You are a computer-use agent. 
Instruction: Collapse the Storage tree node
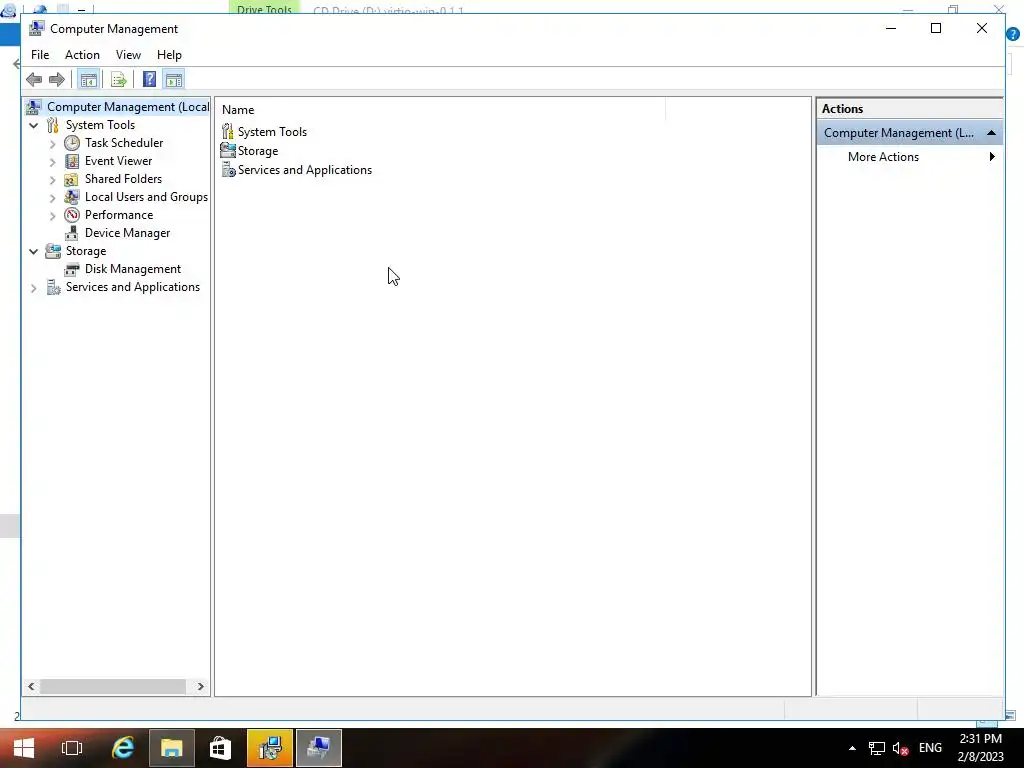(x=33, y=251)
